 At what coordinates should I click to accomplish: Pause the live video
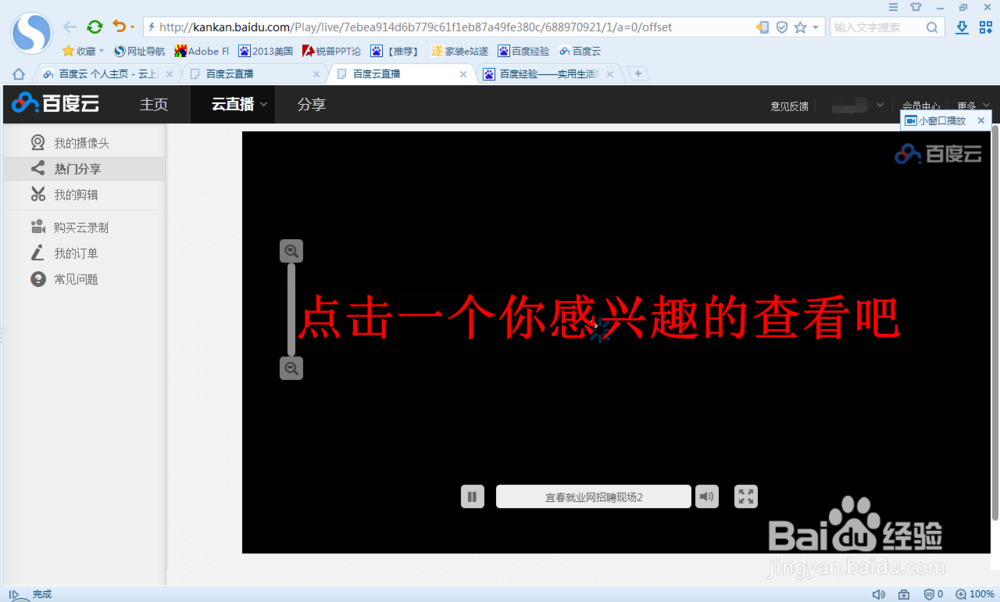pyautogui.click(x=473, y=496)
